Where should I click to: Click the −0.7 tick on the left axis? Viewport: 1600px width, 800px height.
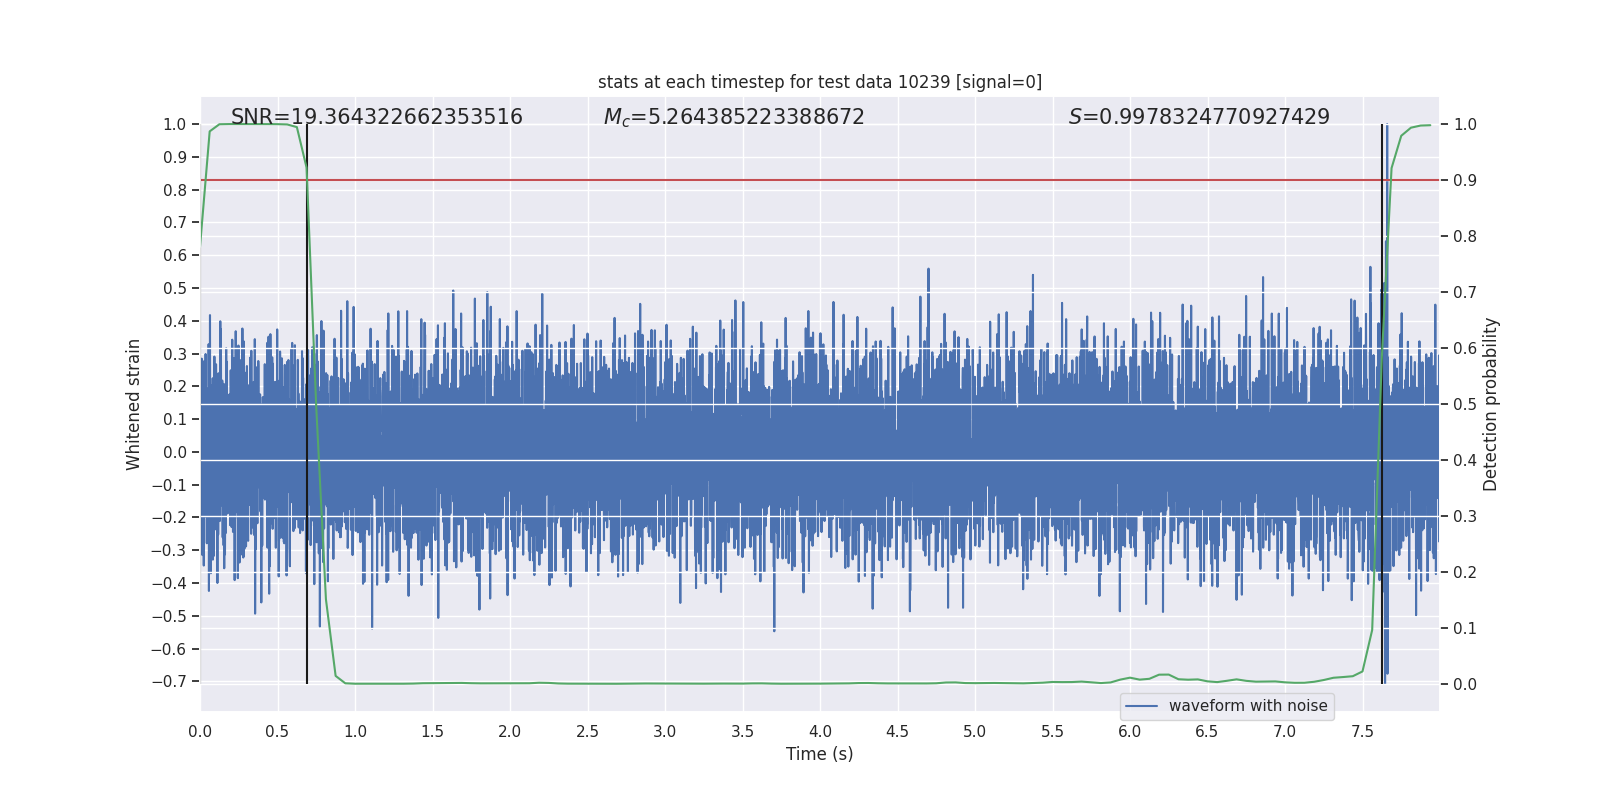[x=169, y=682]
